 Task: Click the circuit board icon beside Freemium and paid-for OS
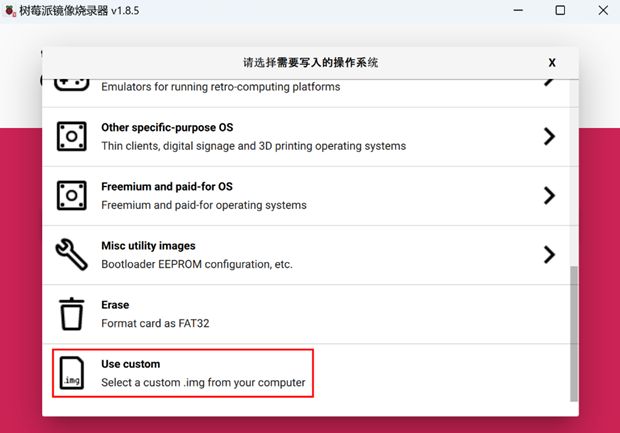(72, 195)
